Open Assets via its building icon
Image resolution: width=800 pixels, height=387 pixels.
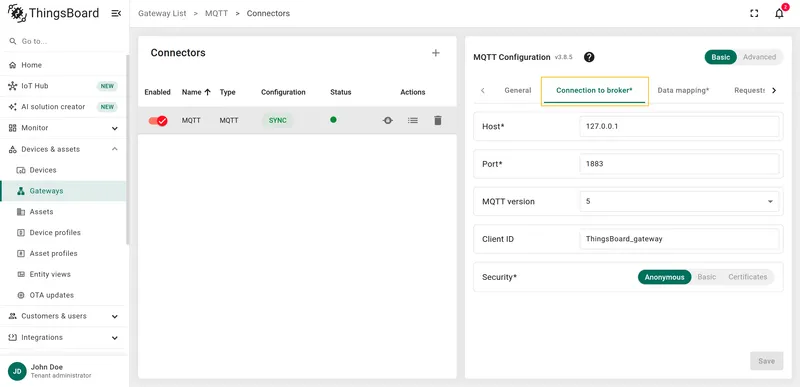click(21, 212)
